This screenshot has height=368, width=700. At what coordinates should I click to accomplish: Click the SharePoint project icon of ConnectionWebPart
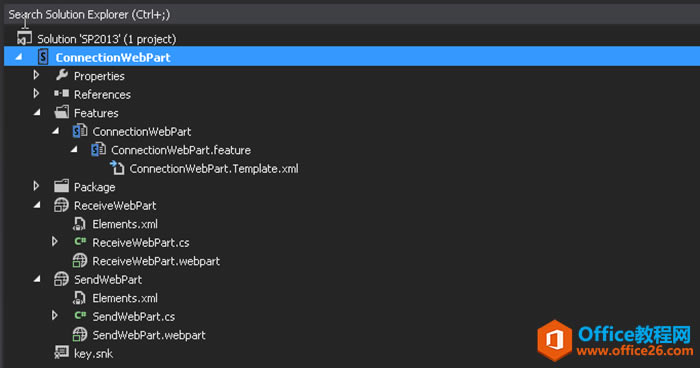(x=43, y=57)
